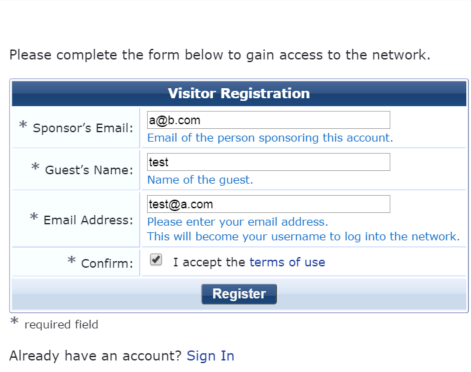
Task: Click the 'I accept the' text
Action: (x=209, y=262)
